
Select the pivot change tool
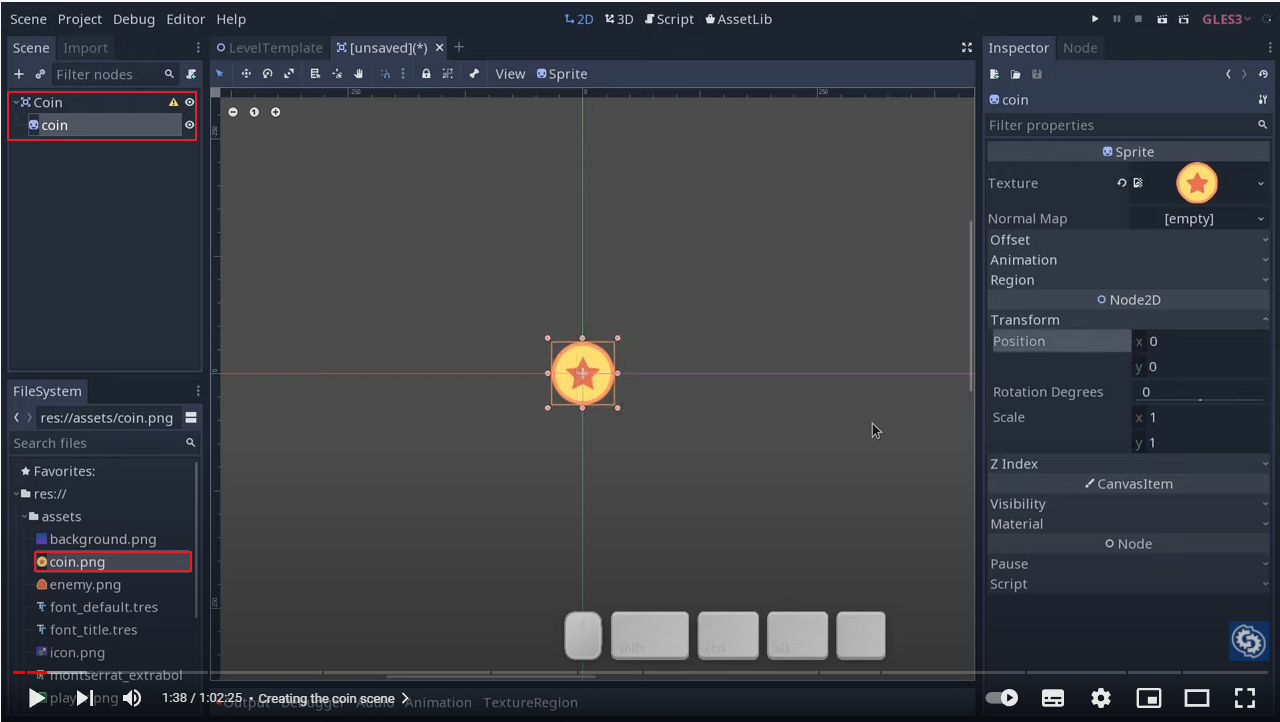point(337,73)
